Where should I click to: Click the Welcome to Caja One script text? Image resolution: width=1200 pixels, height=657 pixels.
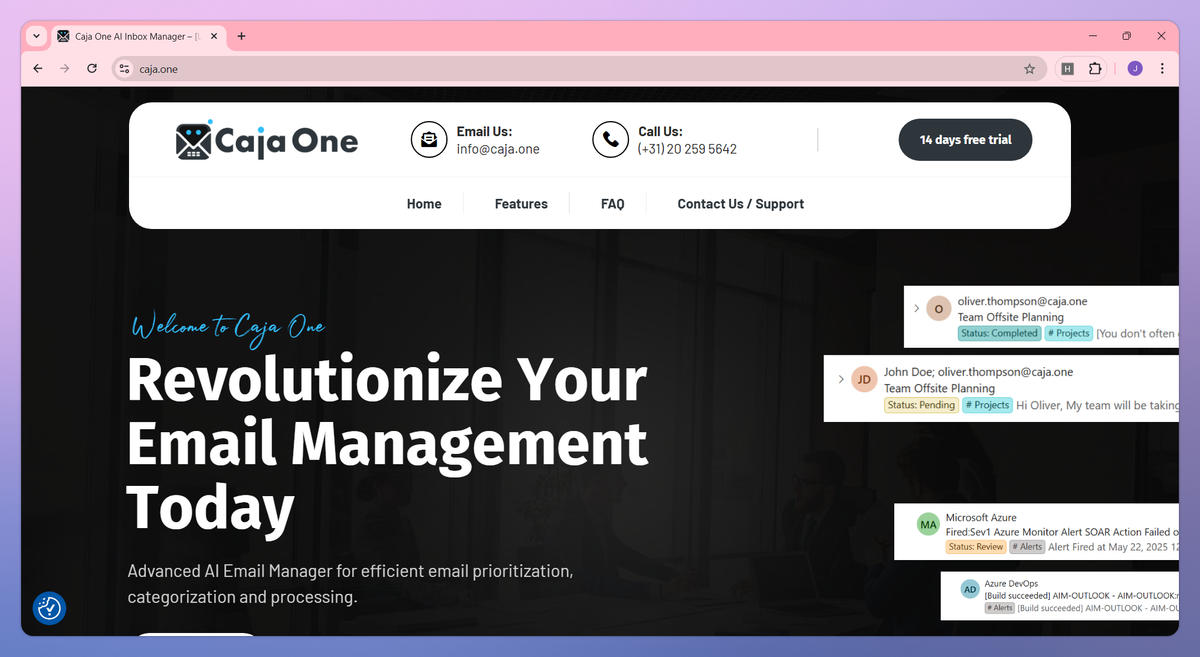pyautogui.click(x=228, y=326)
